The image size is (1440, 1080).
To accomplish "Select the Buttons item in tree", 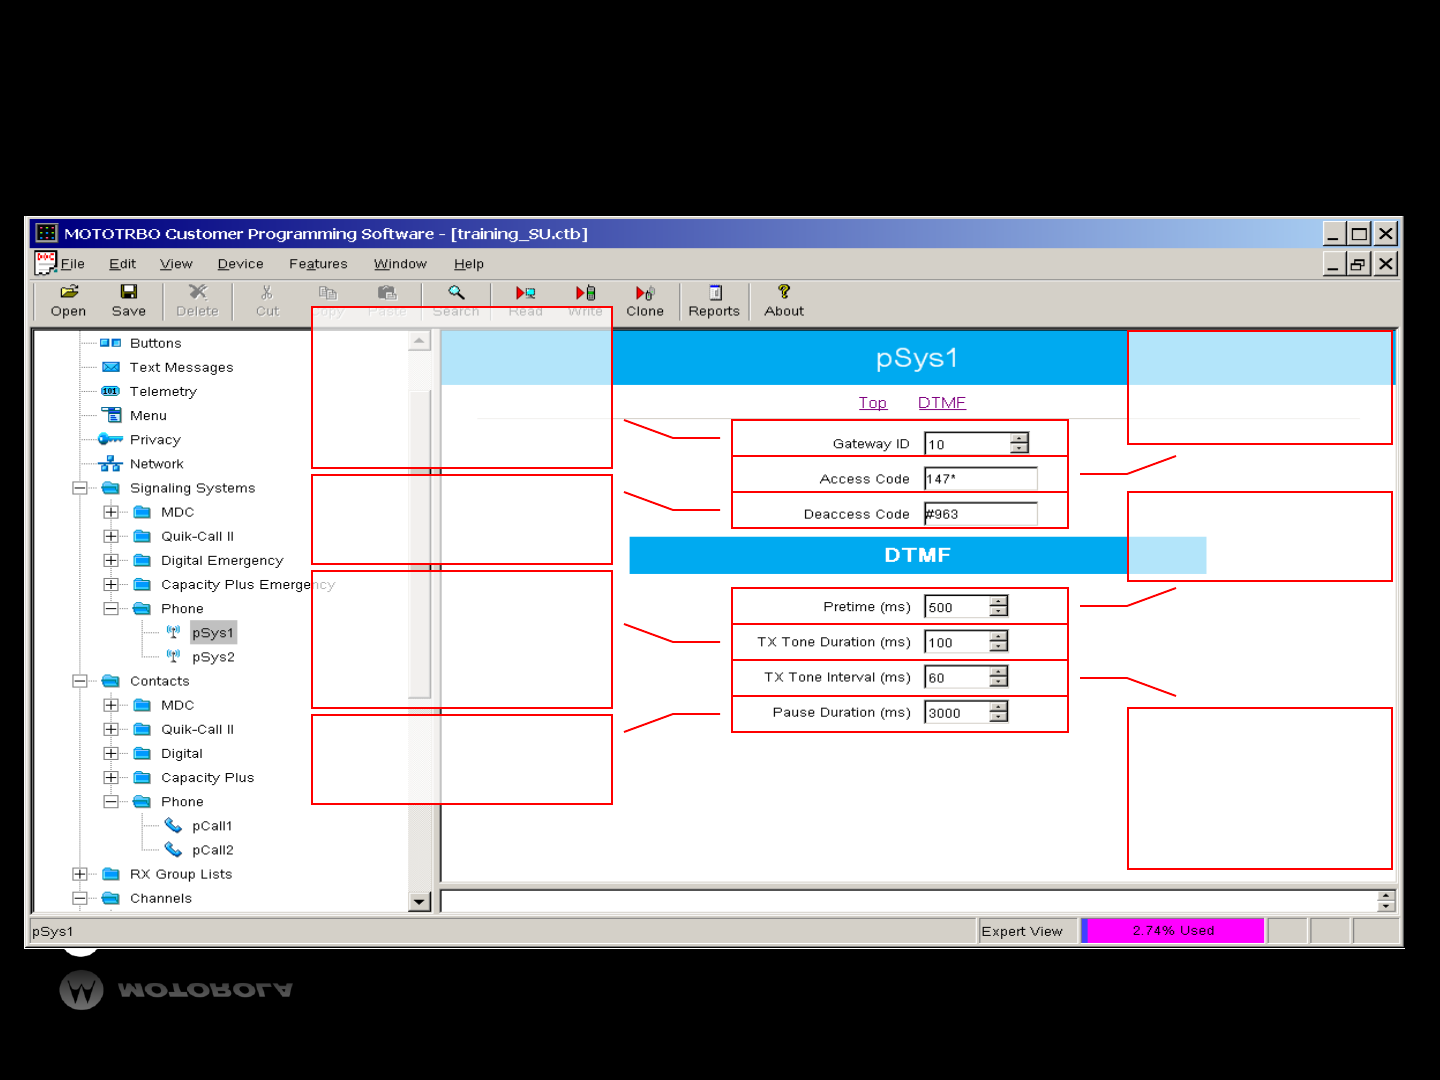I will pos(155,343).
